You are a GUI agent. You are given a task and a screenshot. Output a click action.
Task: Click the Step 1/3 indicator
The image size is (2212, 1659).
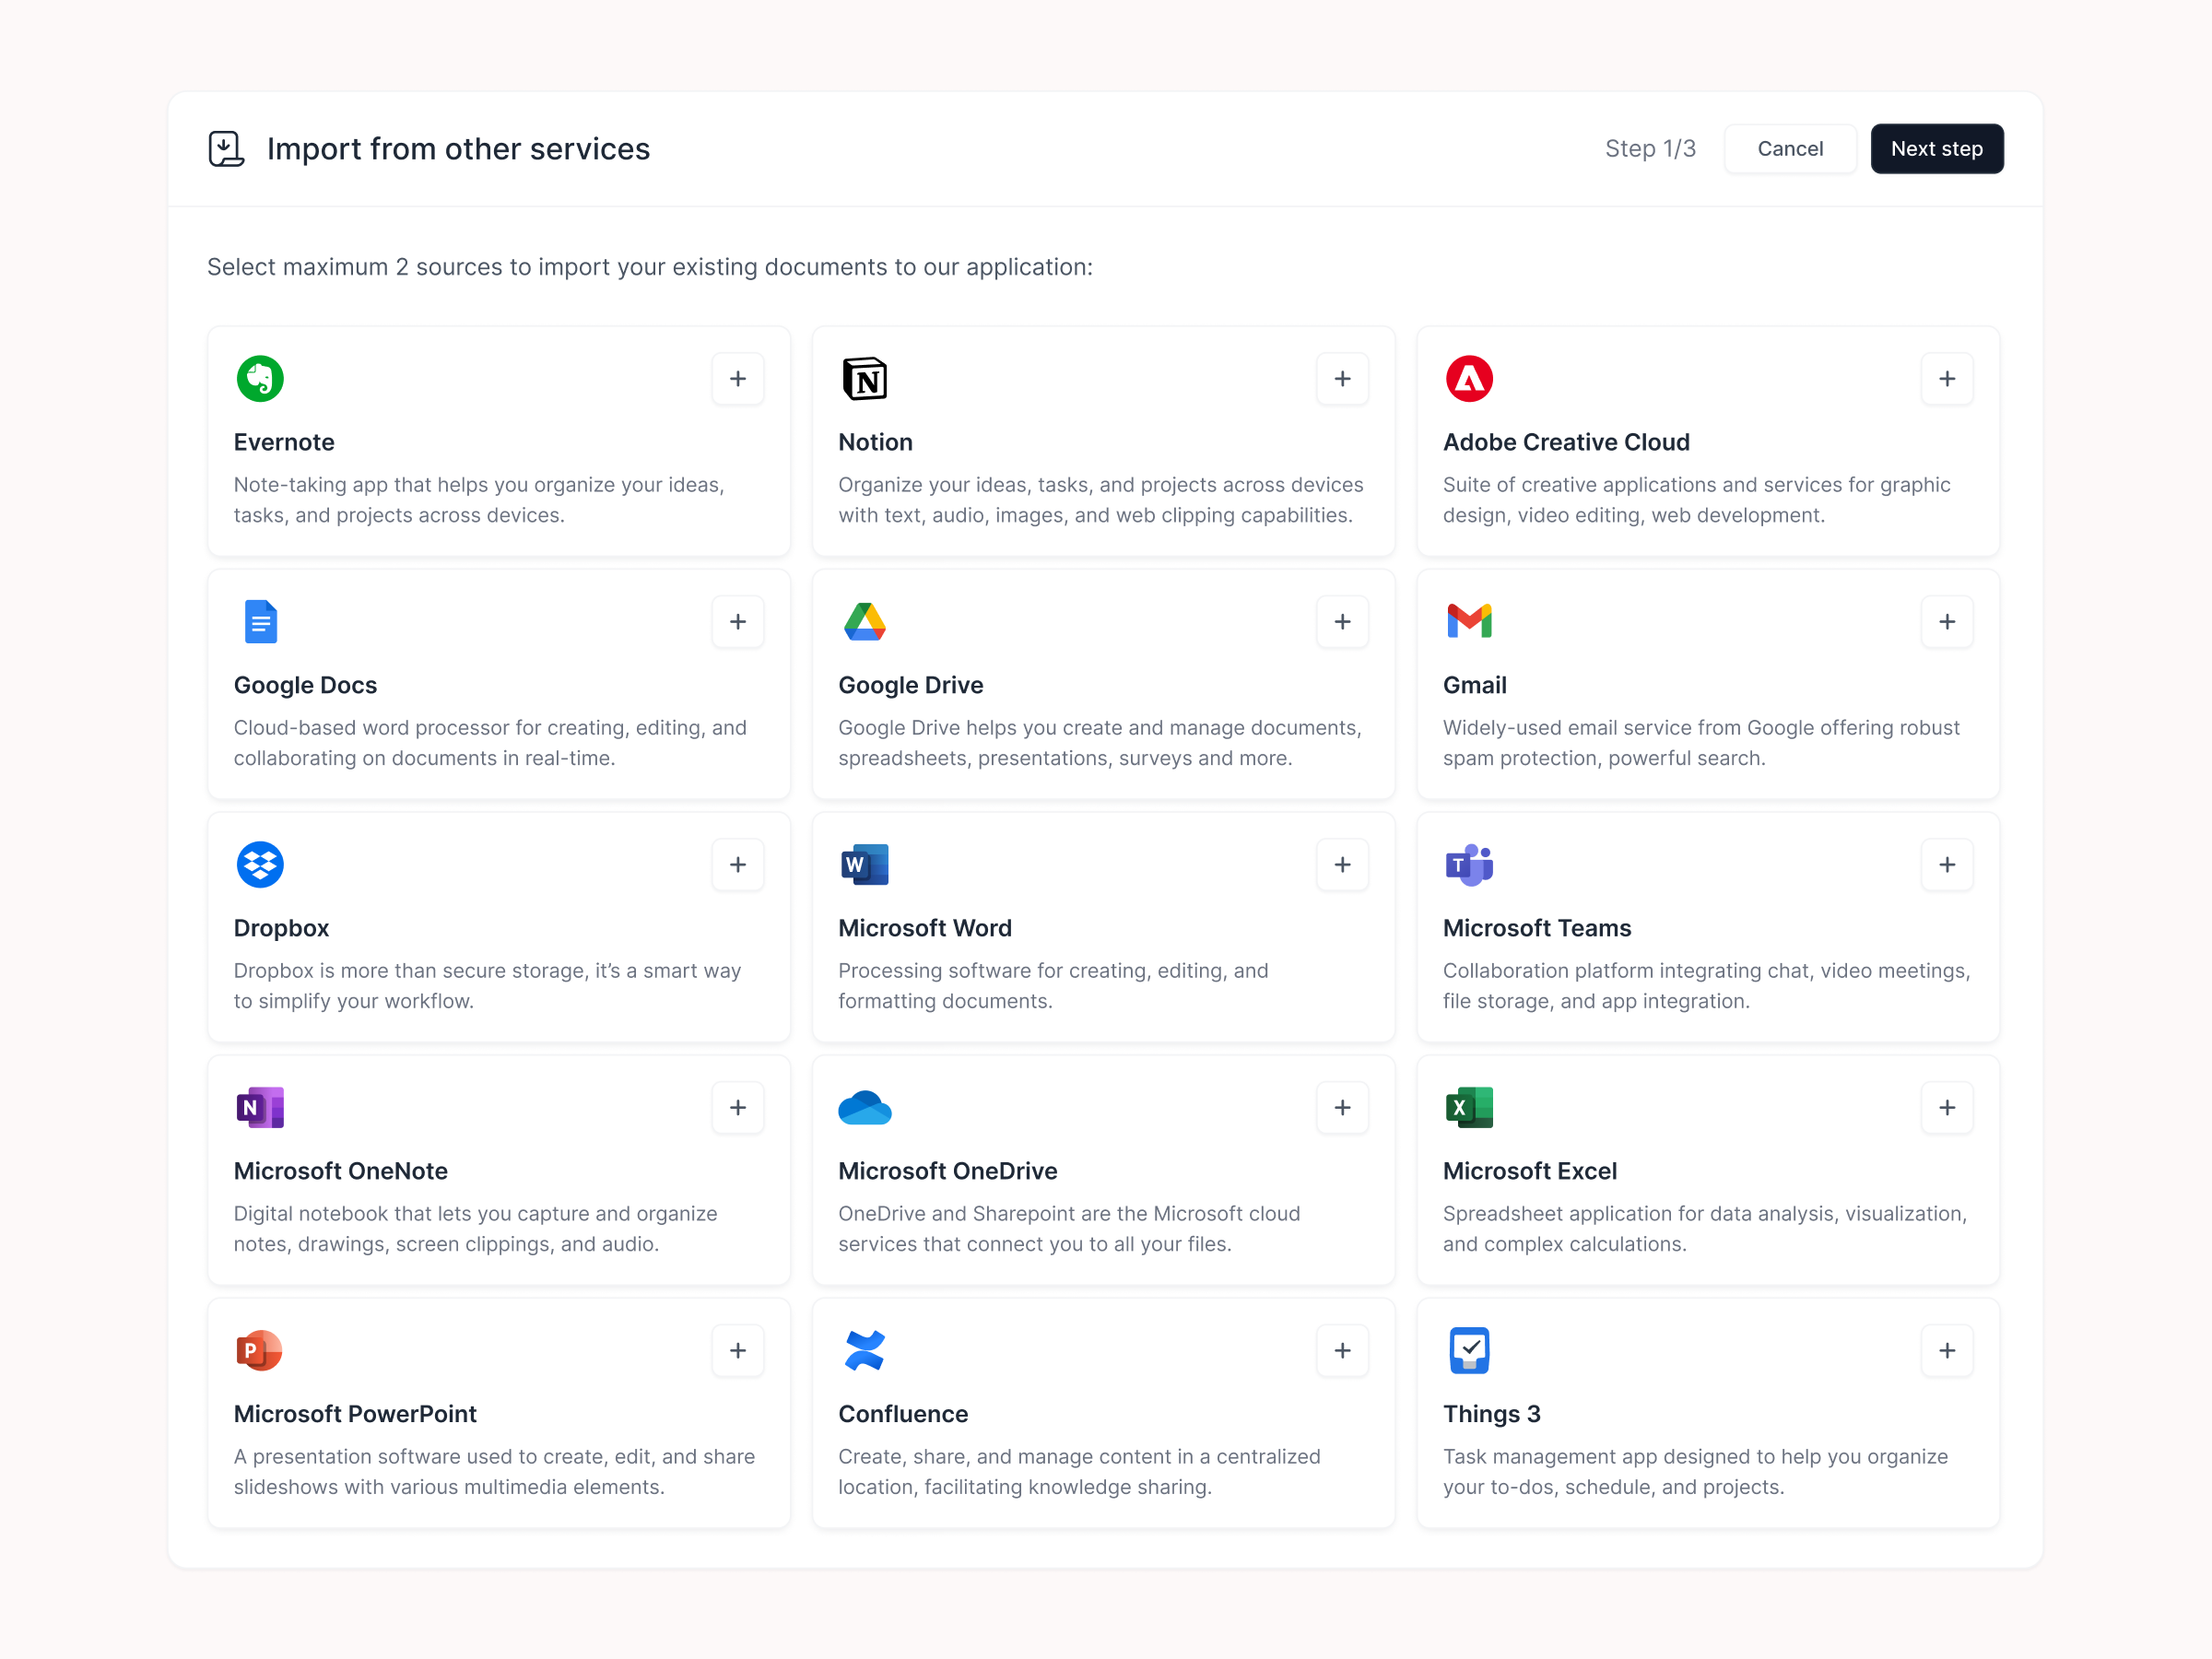1649,148
